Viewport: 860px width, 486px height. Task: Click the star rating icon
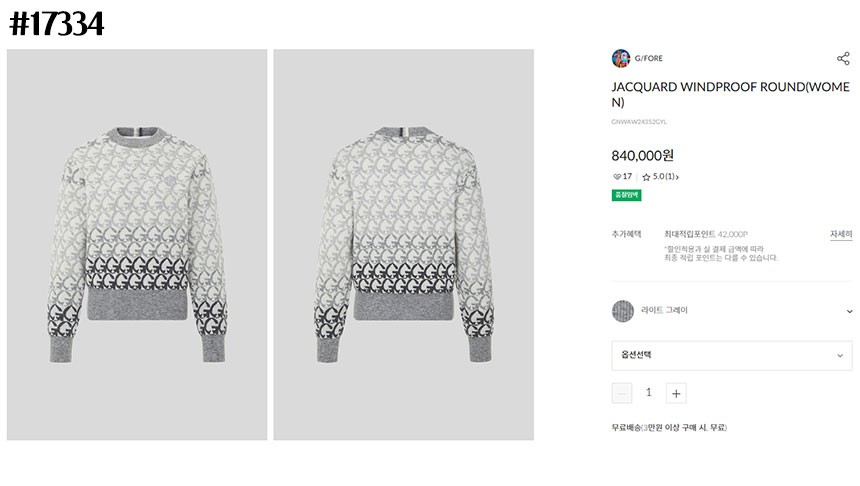pos(646,177)
